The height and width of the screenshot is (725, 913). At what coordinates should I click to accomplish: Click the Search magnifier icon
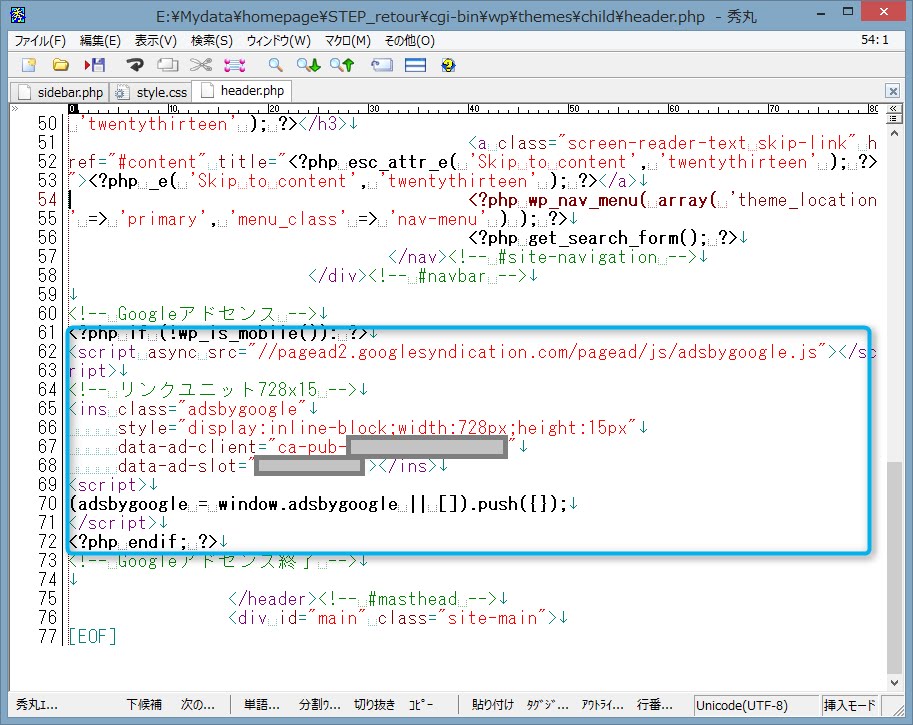pos(275,65)
